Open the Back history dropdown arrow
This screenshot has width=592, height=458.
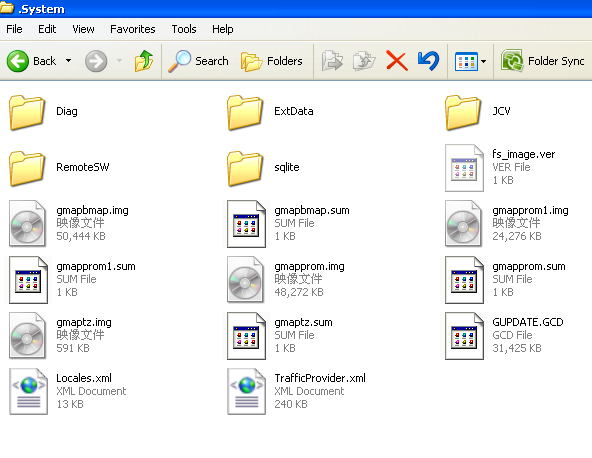pos(68,61)
